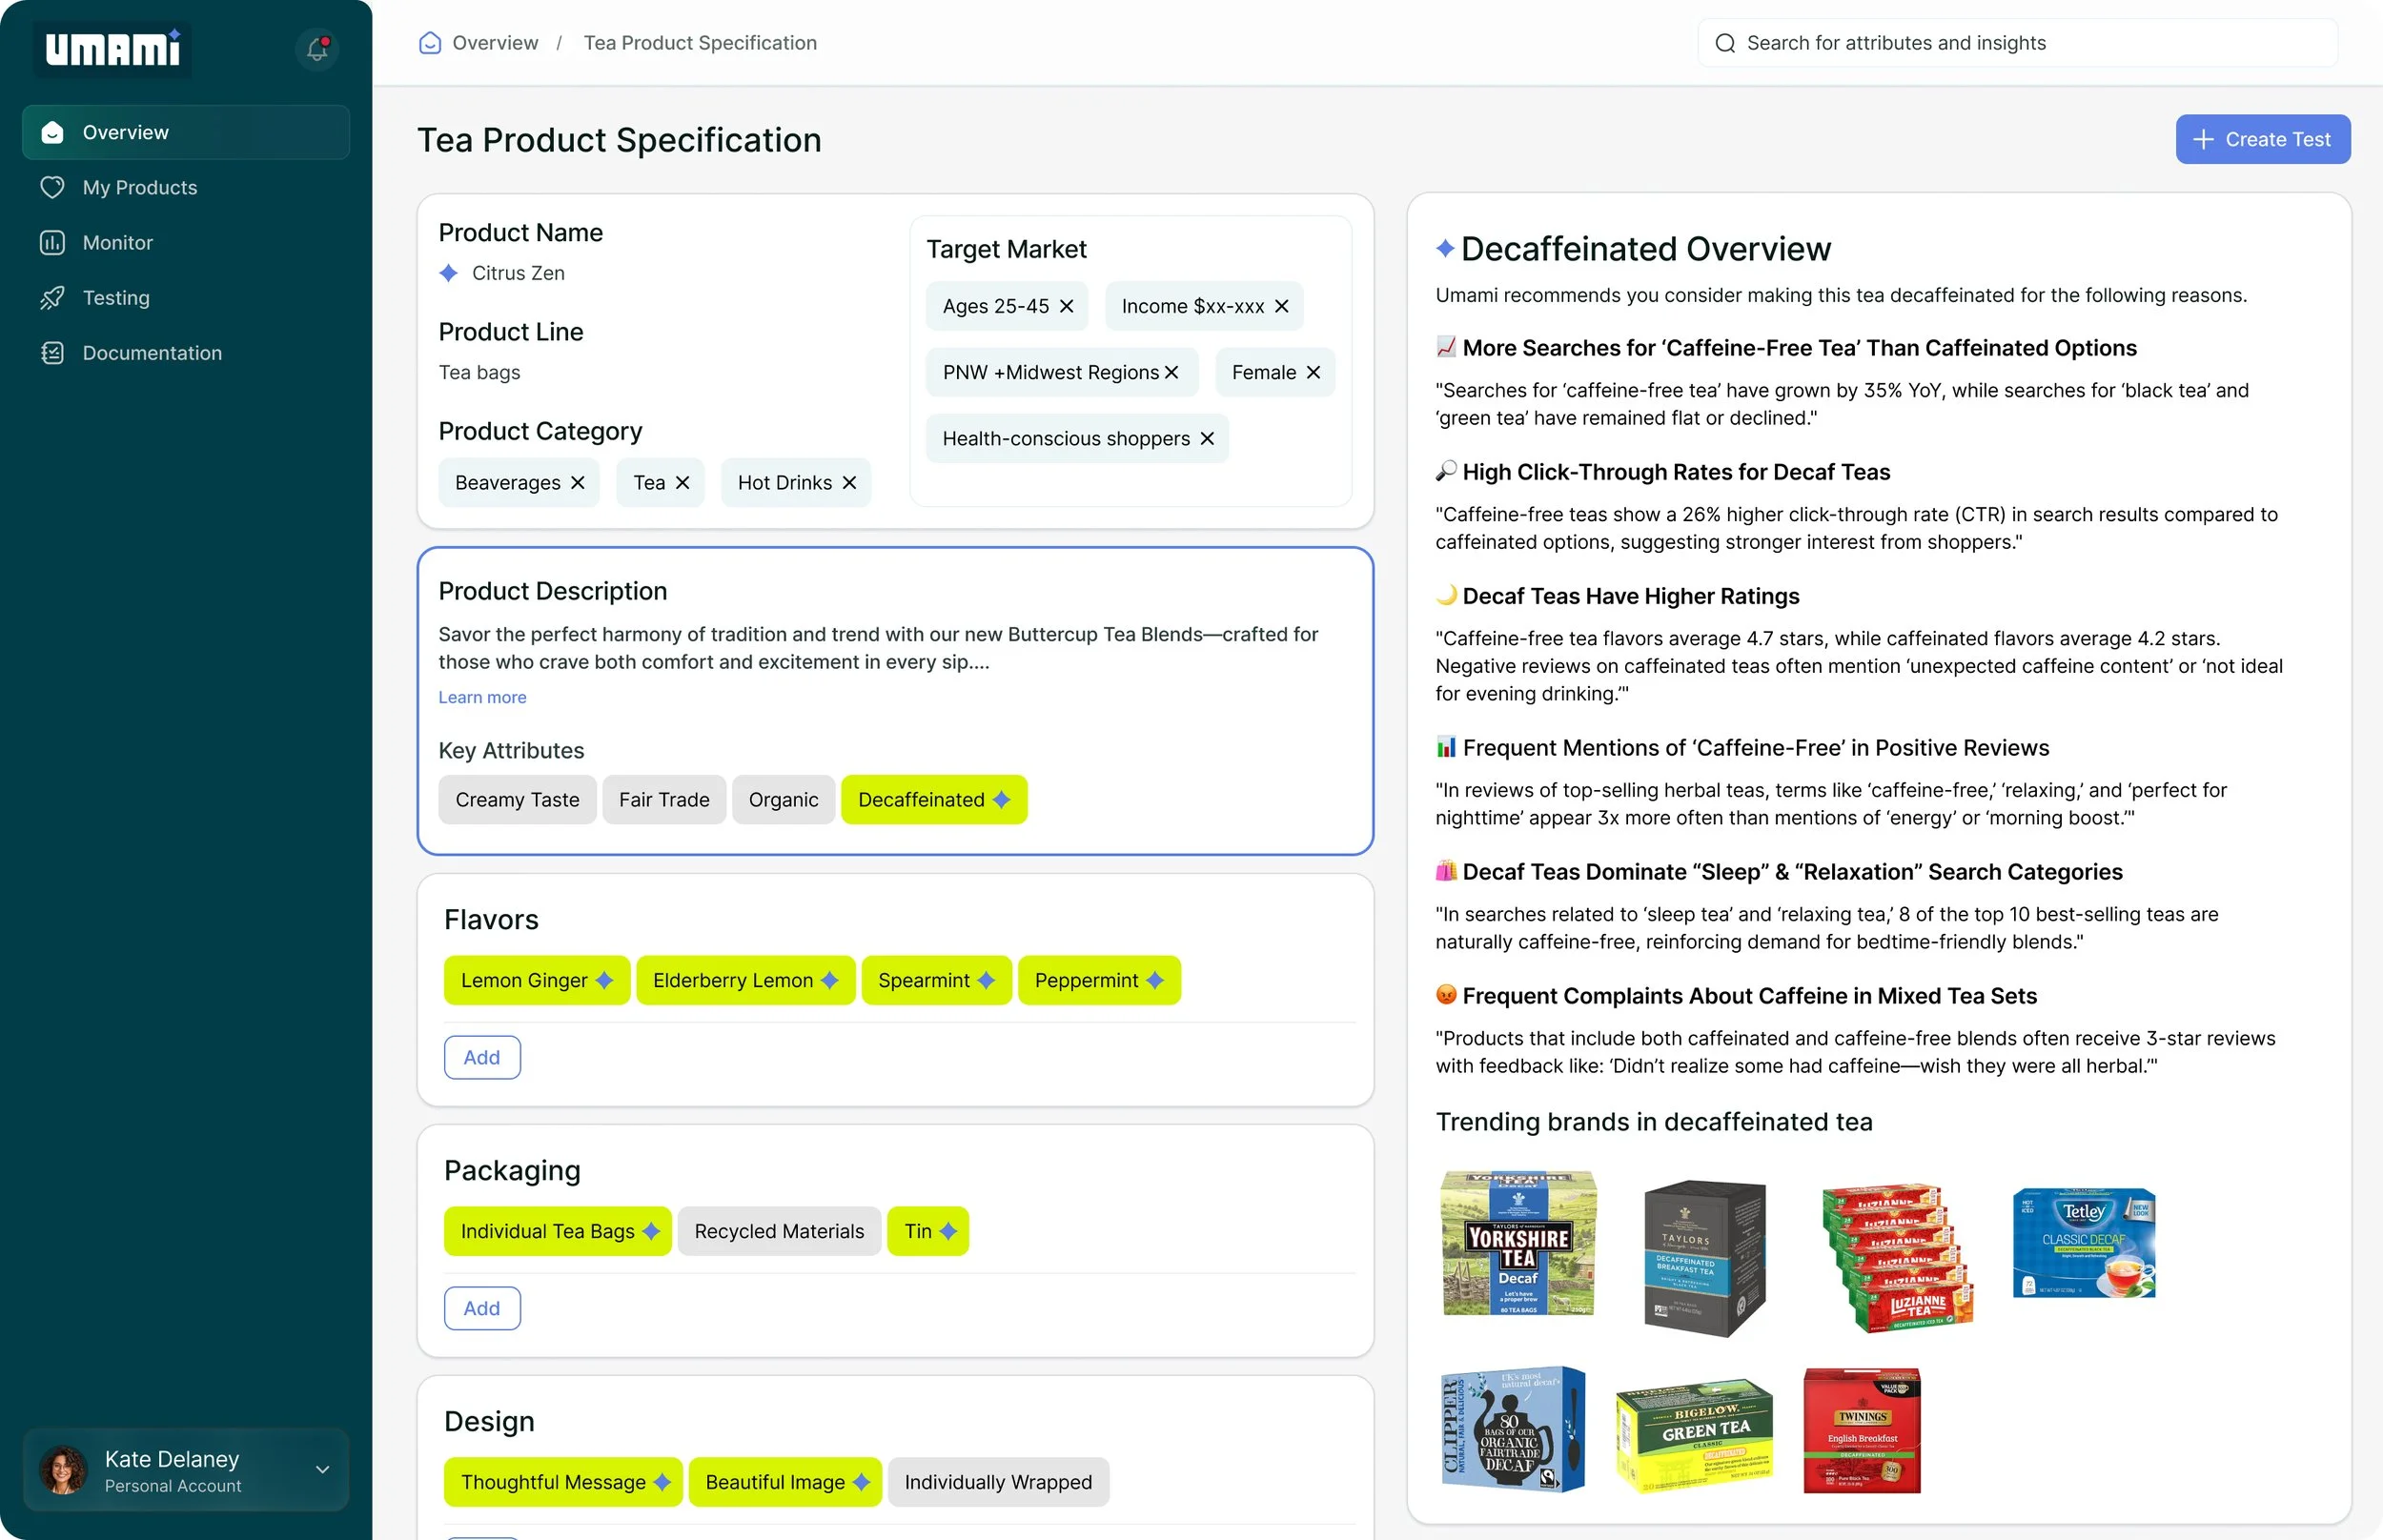Click the Umami logo
Image resolution: width=2383 pixels, height=1540 pixels.
click(113, 48)
